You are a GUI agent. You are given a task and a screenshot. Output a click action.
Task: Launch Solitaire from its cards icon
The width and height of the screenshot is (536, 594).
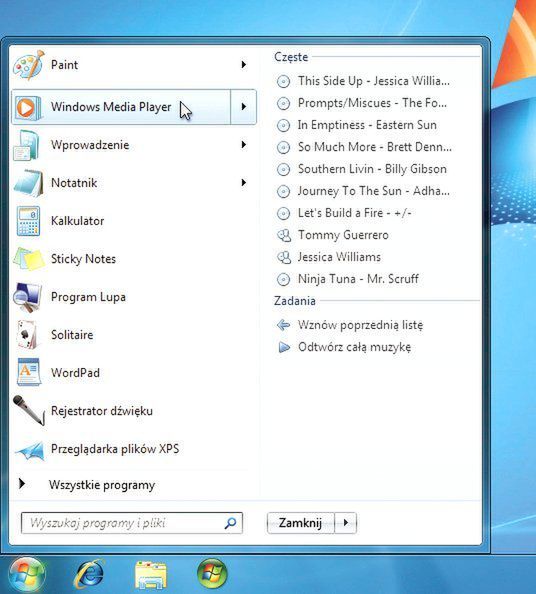click(x=28, y=335)
